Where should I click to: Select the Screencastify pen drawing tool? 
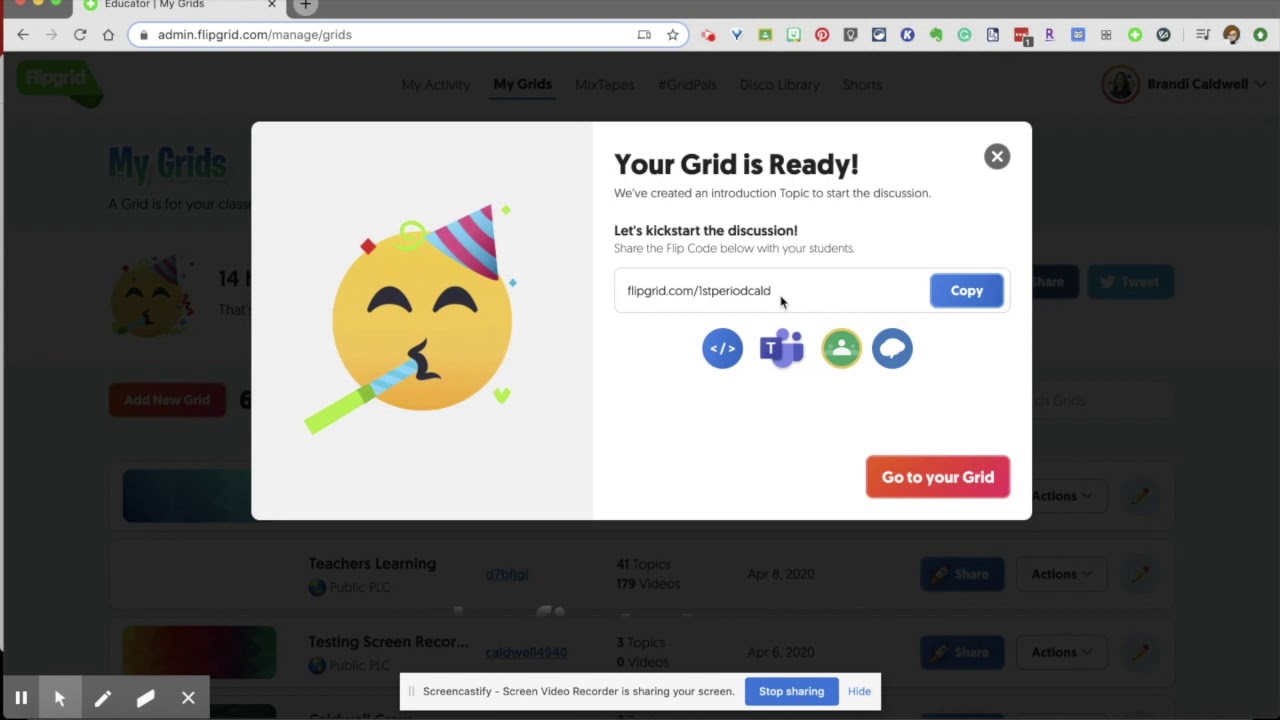point(103,698)
